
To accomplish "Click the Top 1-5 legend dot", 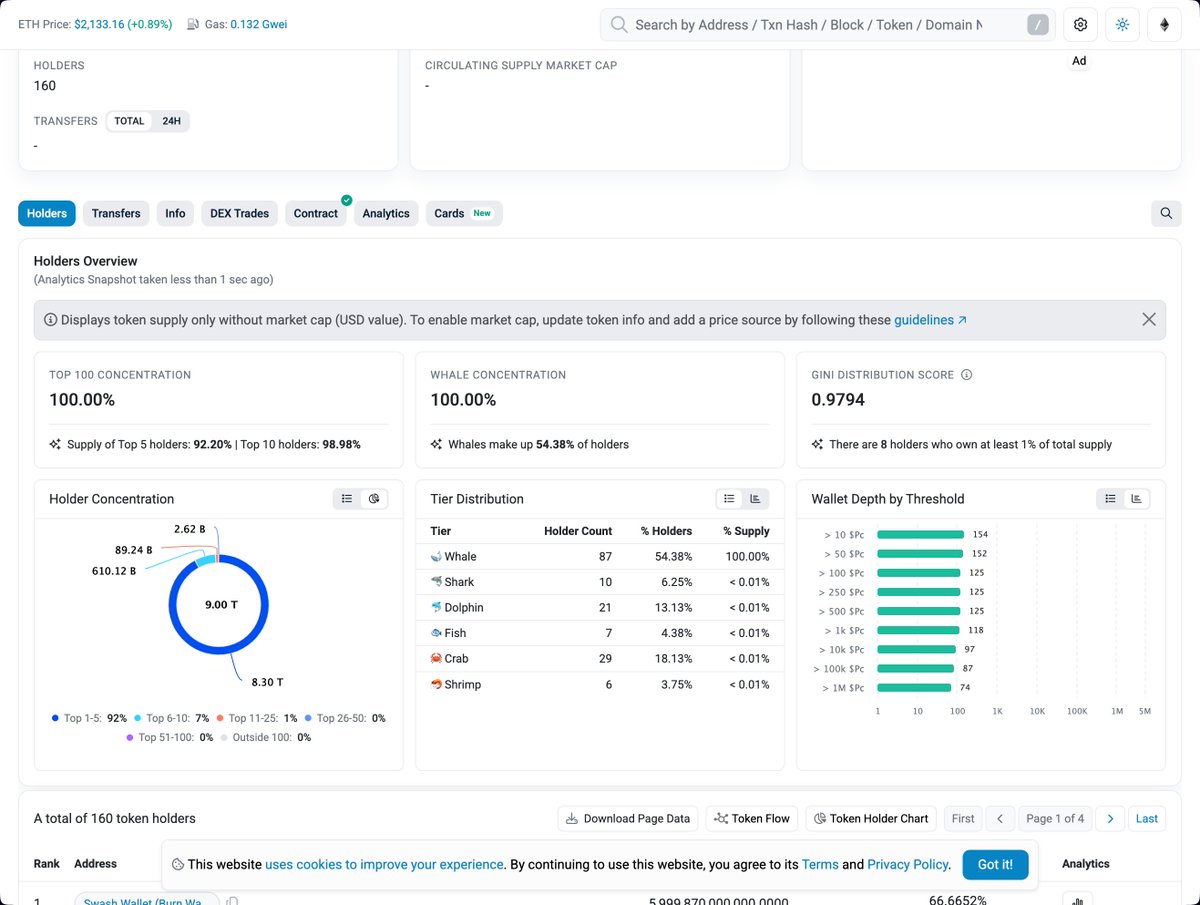I will 55,718.
